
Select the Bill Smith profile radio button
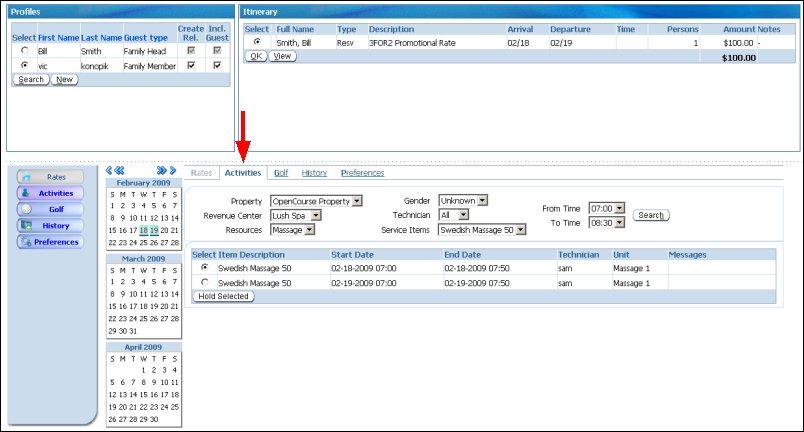coord(23,50)
